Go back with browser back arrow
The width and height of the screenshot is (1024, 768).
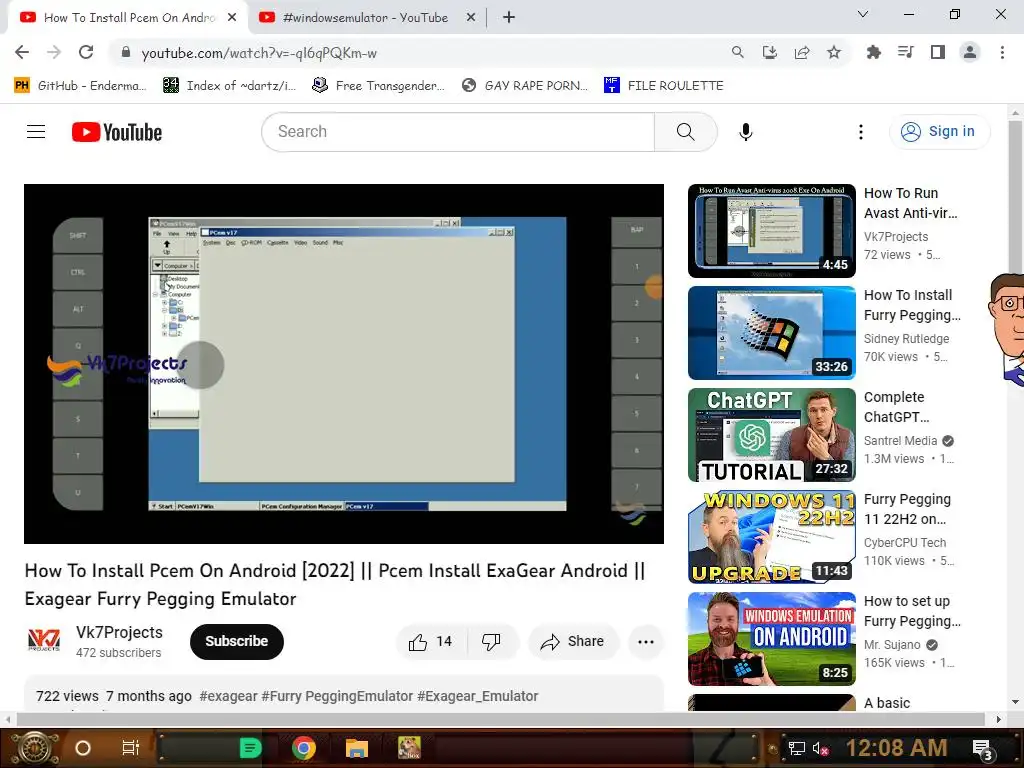22,52
